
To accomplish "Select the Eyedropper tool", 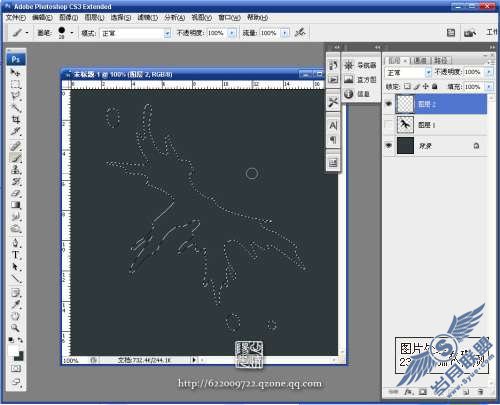I will point(15,304).
